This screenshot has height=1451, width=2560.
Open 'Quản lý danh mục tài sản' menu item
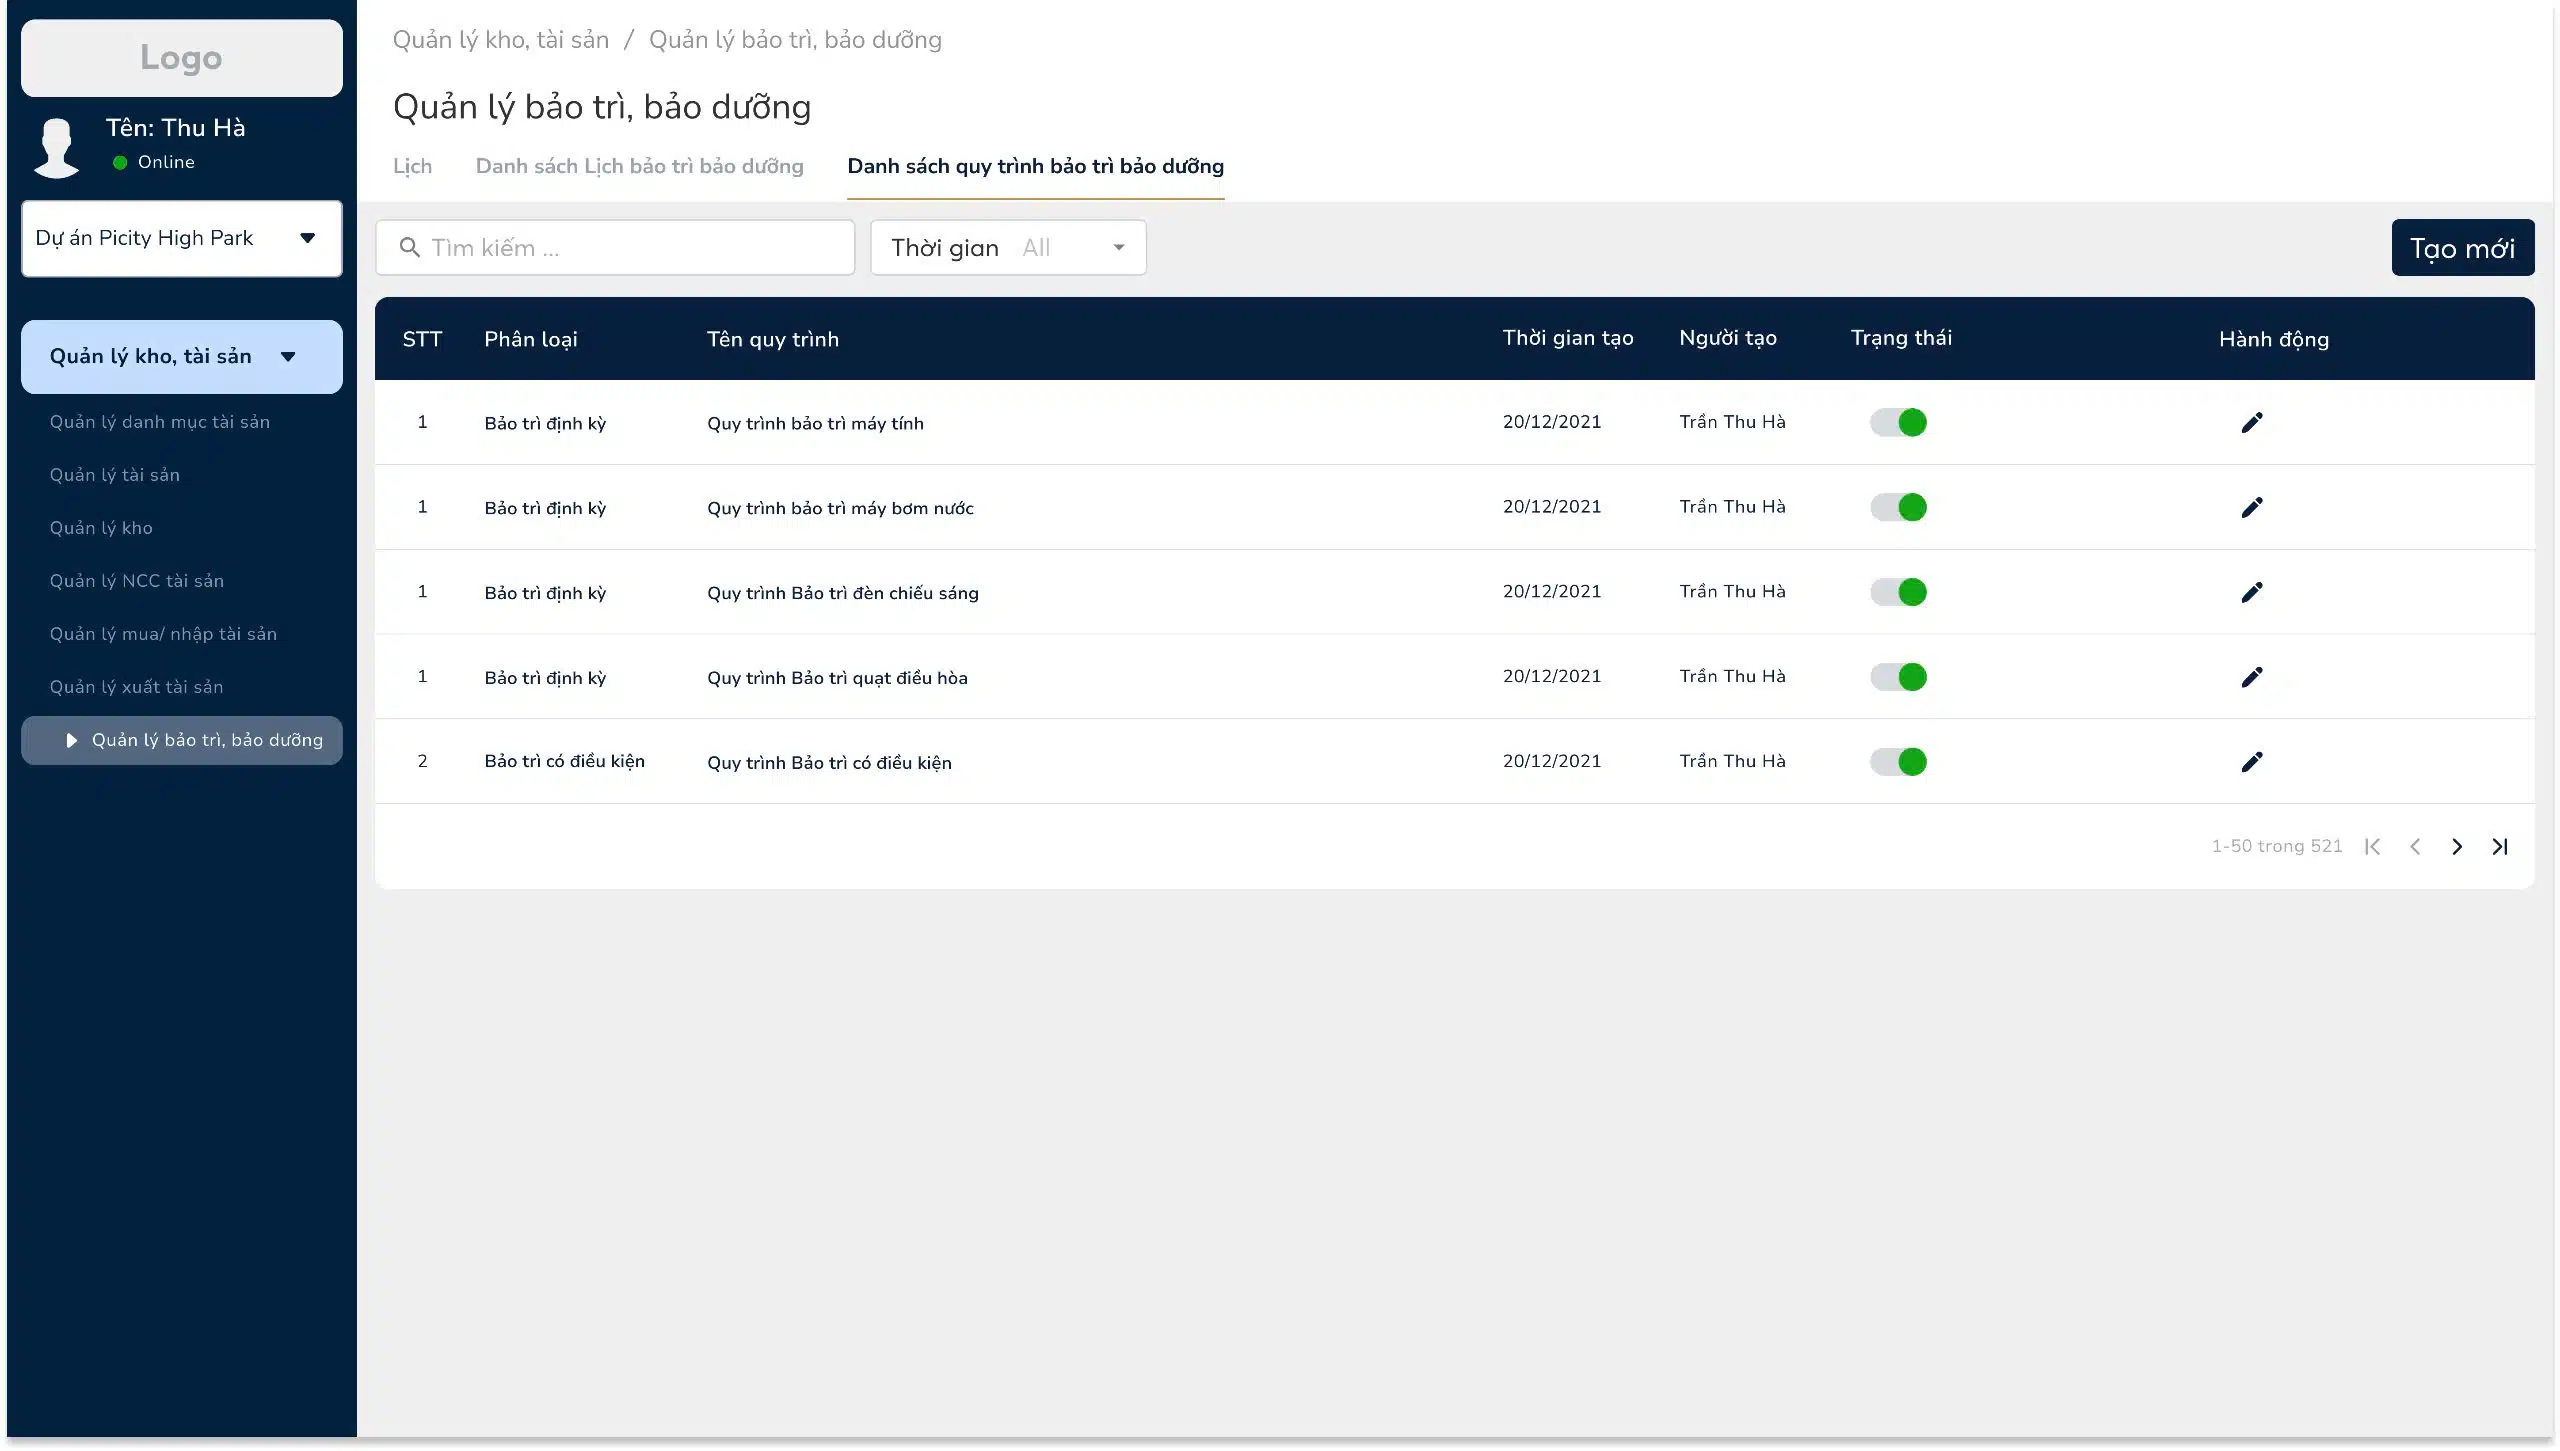[160, 422]
